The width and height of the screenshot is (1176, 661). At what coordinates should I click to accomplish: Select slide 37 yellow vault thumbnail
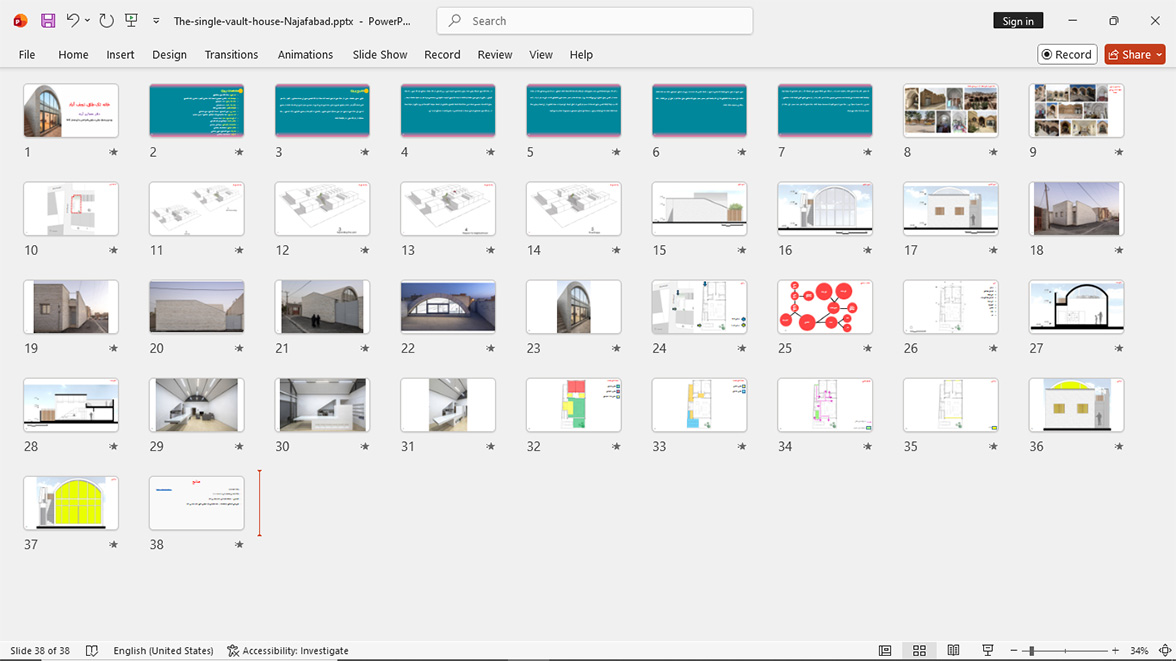coord(70,503)
